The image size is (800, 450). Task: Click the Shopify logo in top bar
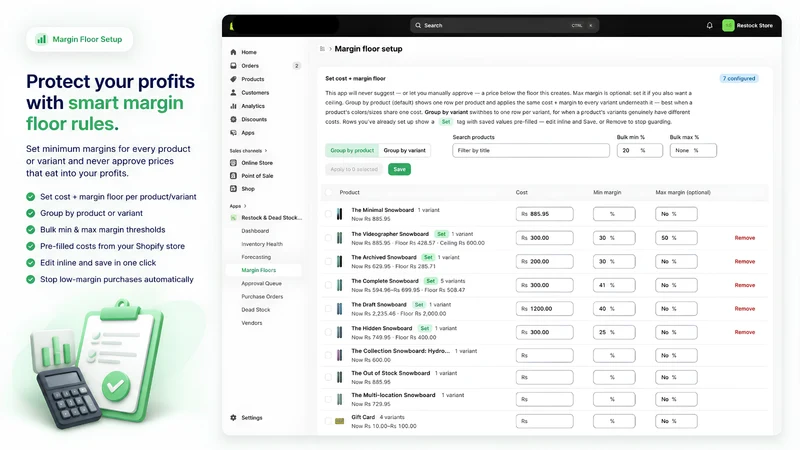click(x=232, y=26)
